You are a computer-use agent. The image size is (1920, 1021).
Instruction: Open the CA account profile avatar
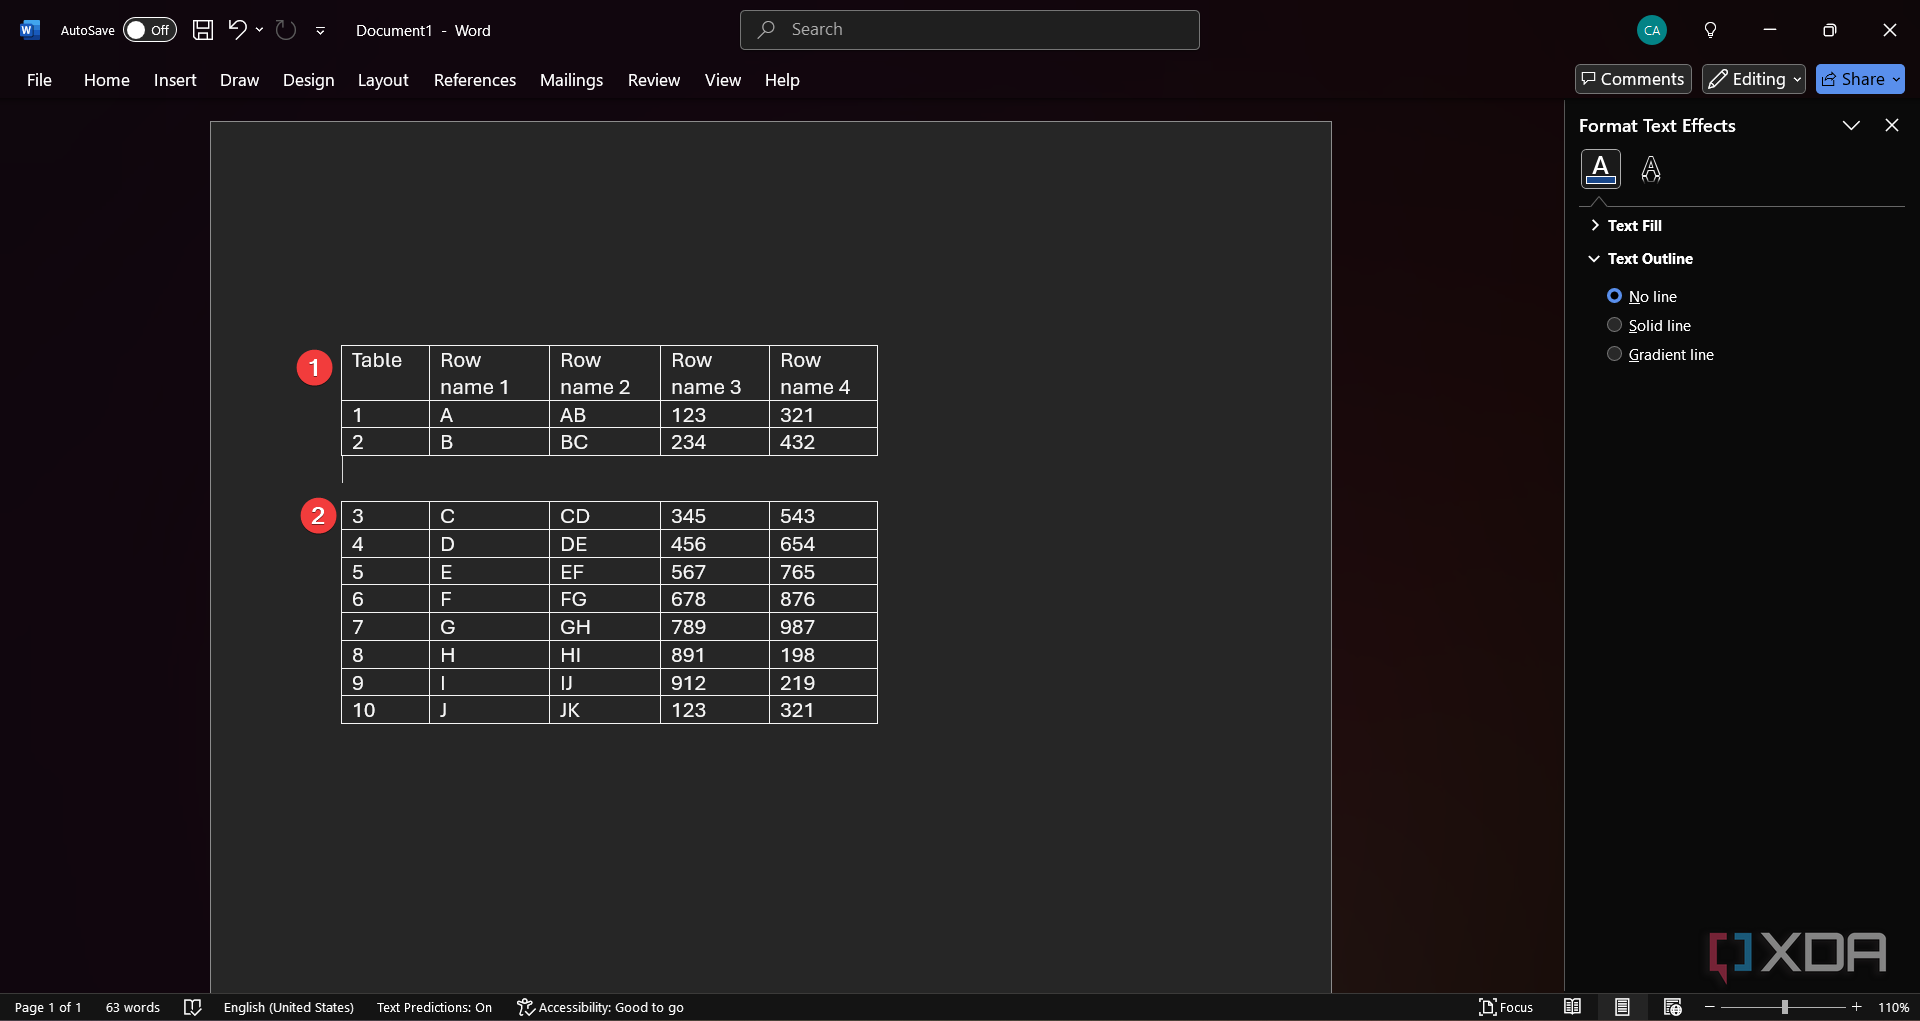(x=1652, y=30)
